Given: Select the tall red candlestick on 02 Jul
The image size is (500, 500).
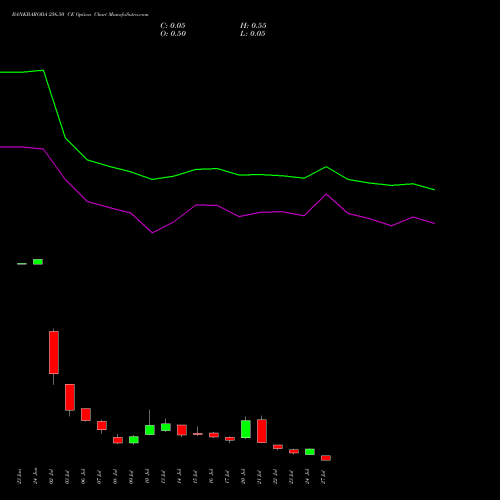Looking at the screenshot, I should tap(54, 352).
